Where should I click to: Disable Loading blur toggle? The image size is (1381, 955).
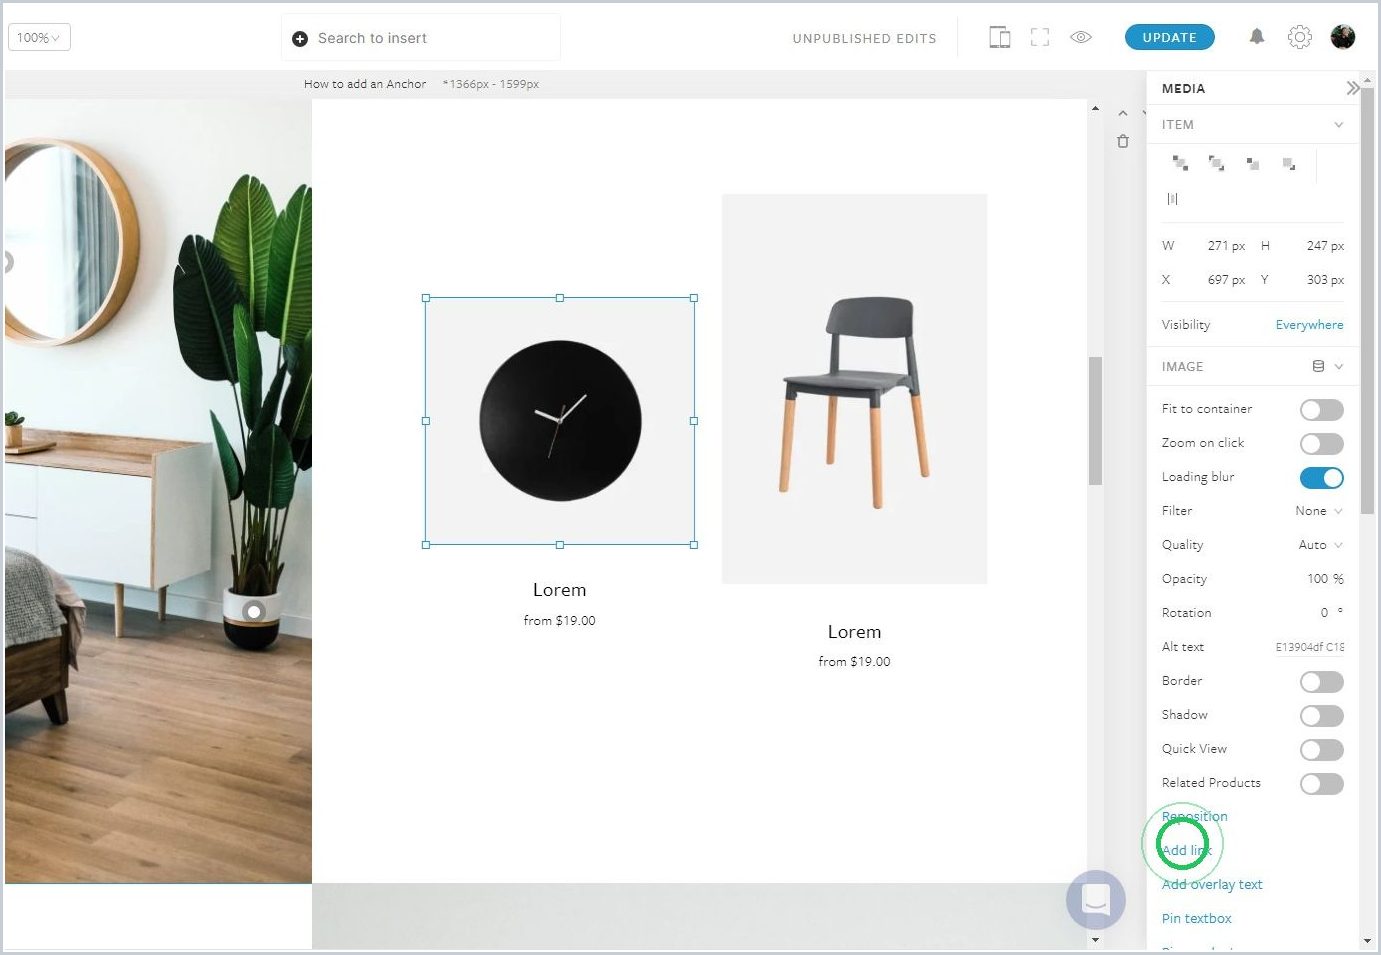(x=1321, y=478)
